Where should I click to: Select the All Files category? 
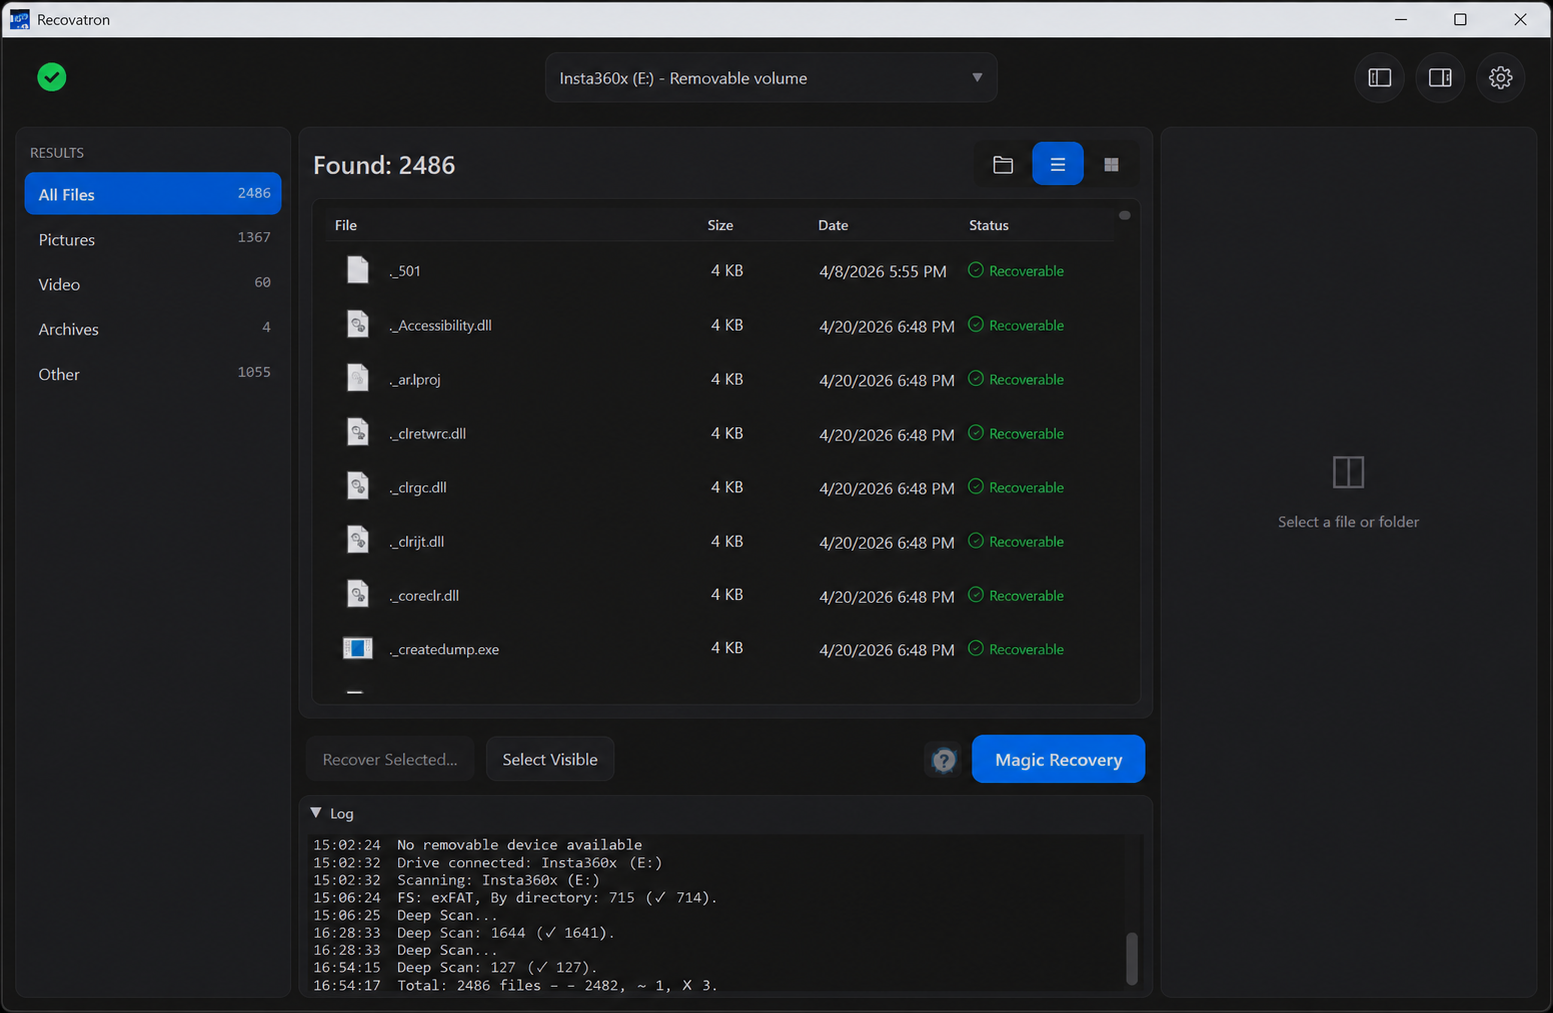(153, 194)
